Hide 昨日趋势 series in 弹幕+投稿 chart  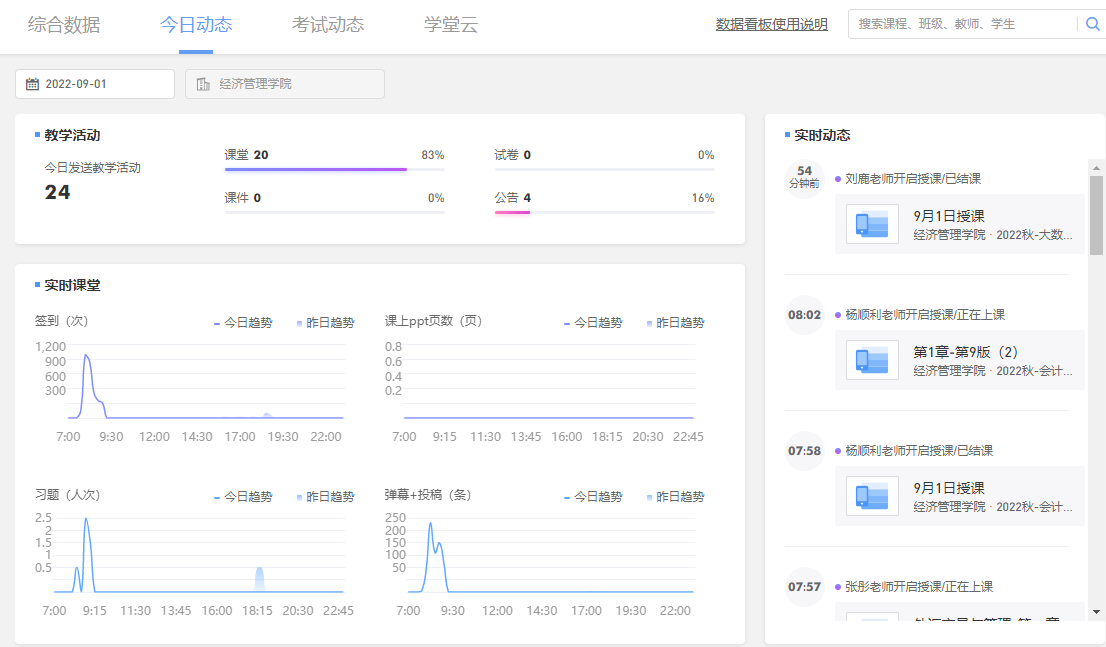click(675, 496)
